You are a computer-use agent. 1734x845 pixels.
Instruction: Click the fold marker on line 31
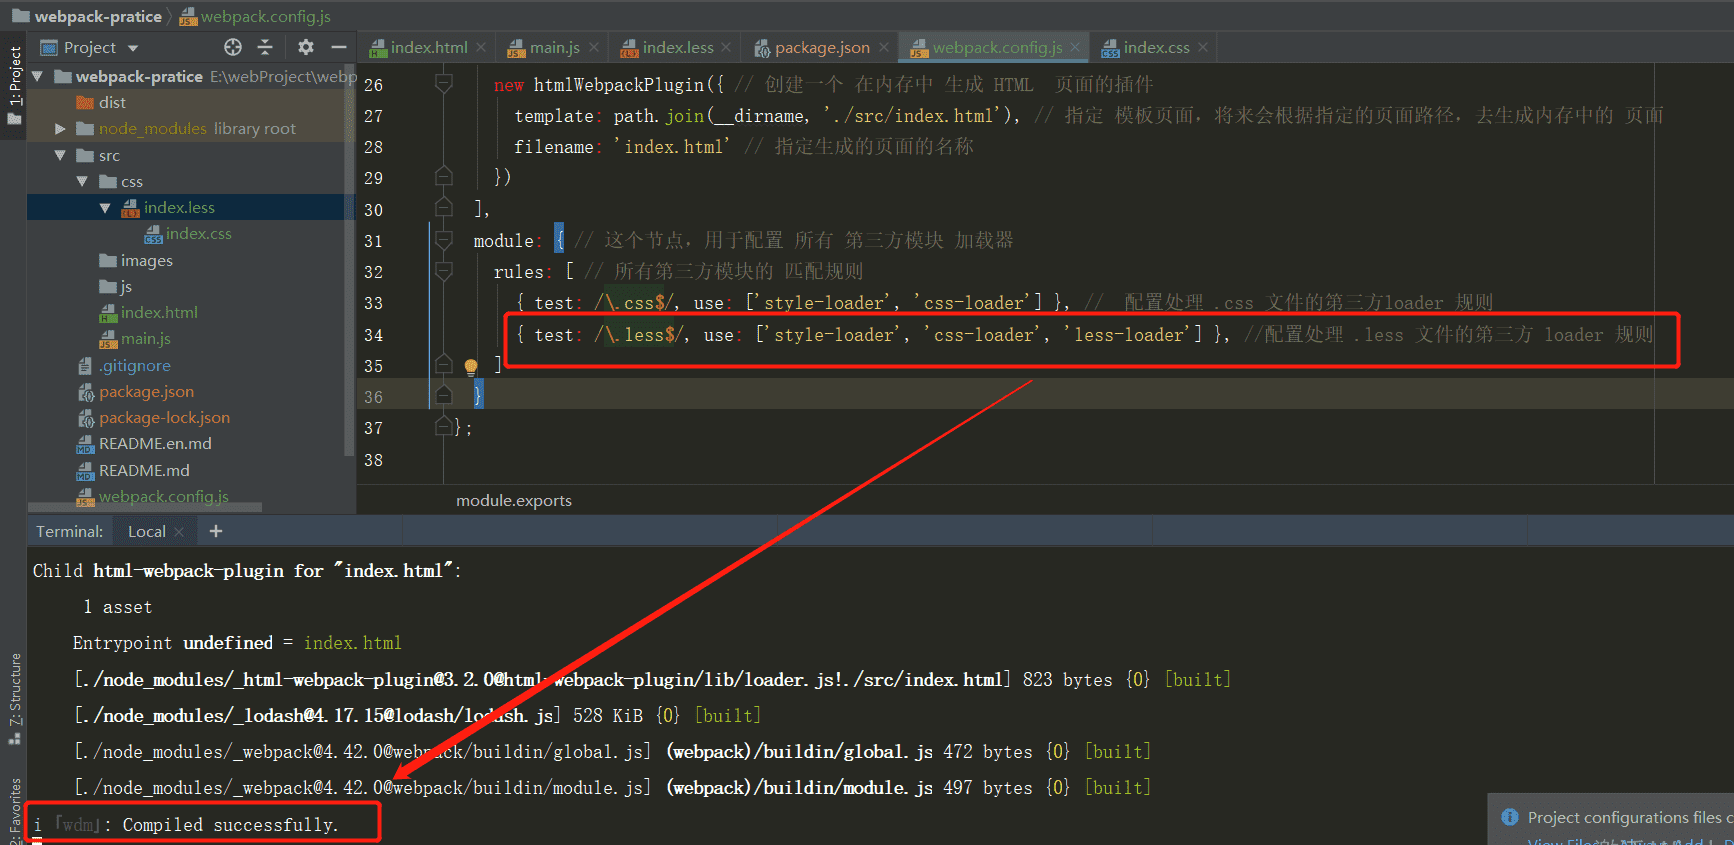pyautogui.click(x=444, y=240)
